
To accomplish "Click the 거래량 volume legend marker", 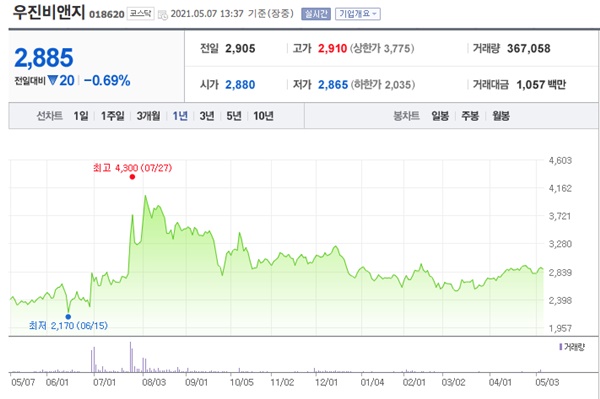I will (561, 347).
